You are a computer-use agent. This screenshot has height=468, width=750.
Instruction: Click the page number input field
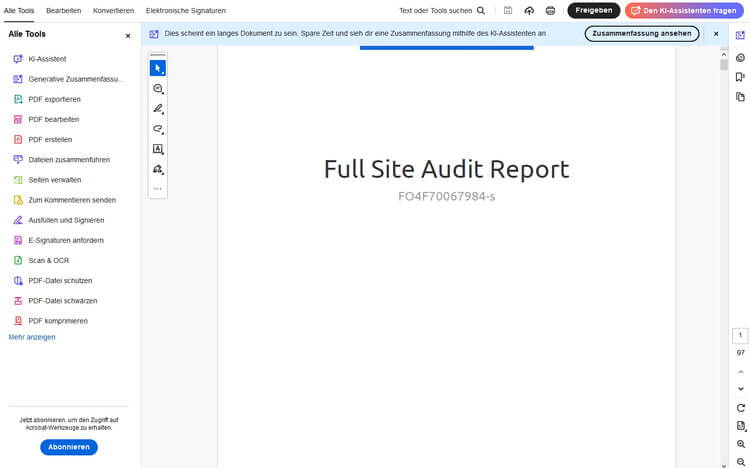pyautogui.click(x=740, y=335)
